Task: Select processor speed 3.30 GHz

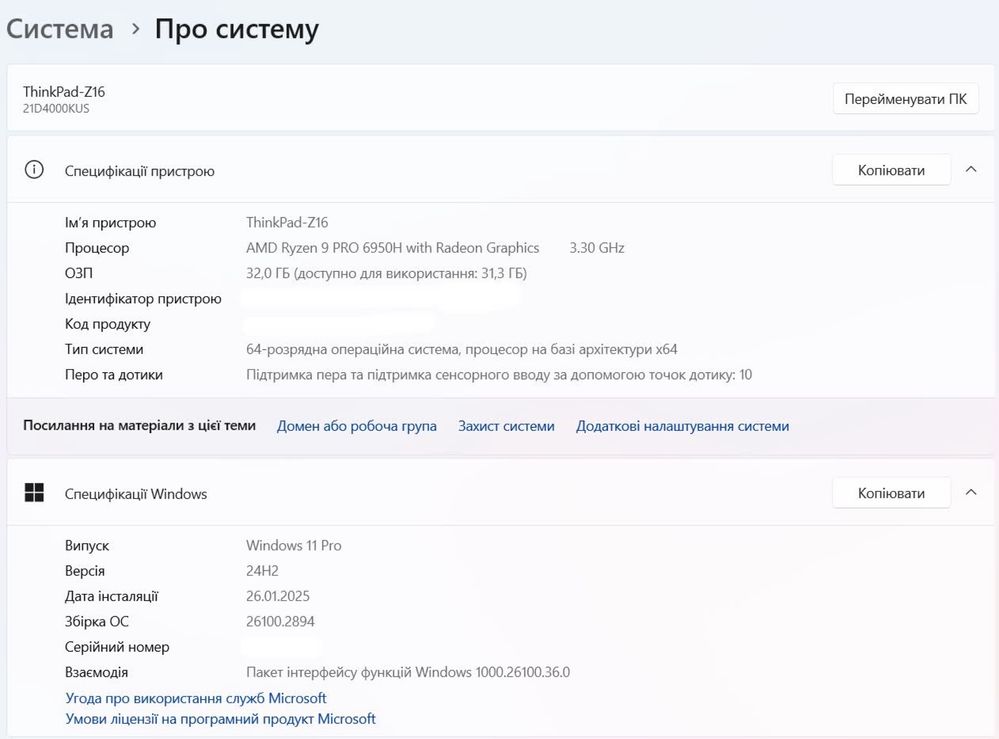Action: pos(596,248)
